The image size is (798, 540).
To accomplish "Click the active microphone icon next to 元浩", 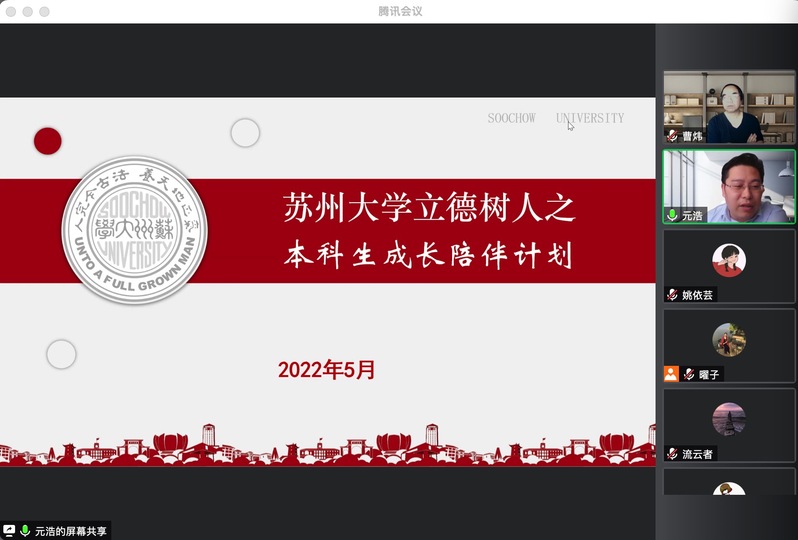I will (673, 215).
